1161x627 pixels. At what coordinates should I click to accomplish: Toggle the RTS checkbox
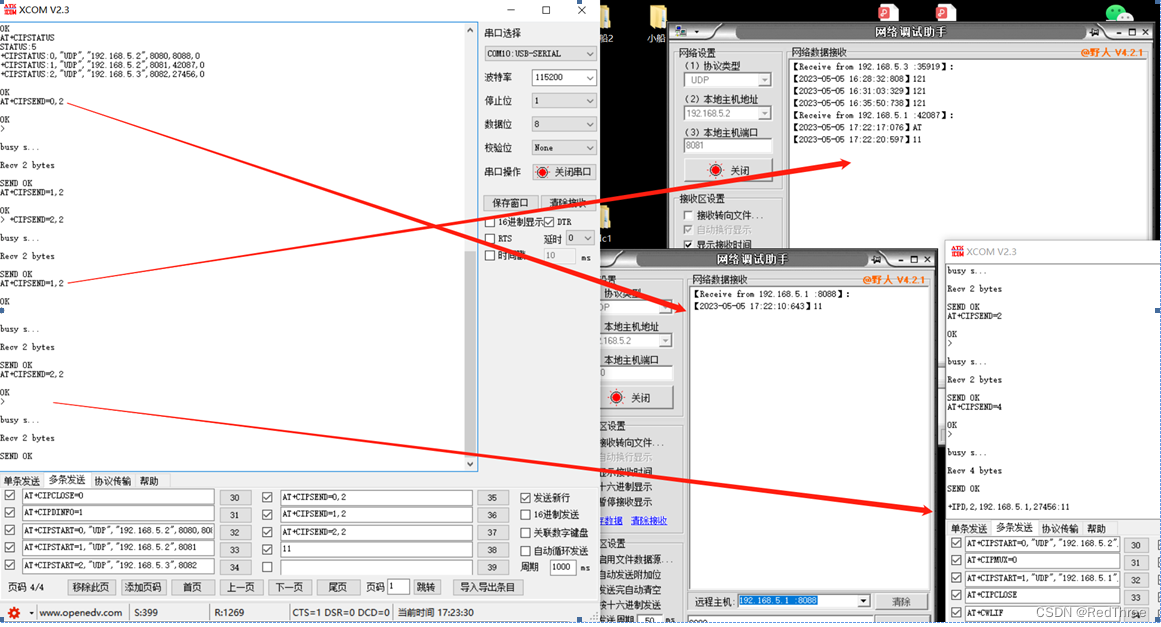pyautogui.click(x=489, y=238)
